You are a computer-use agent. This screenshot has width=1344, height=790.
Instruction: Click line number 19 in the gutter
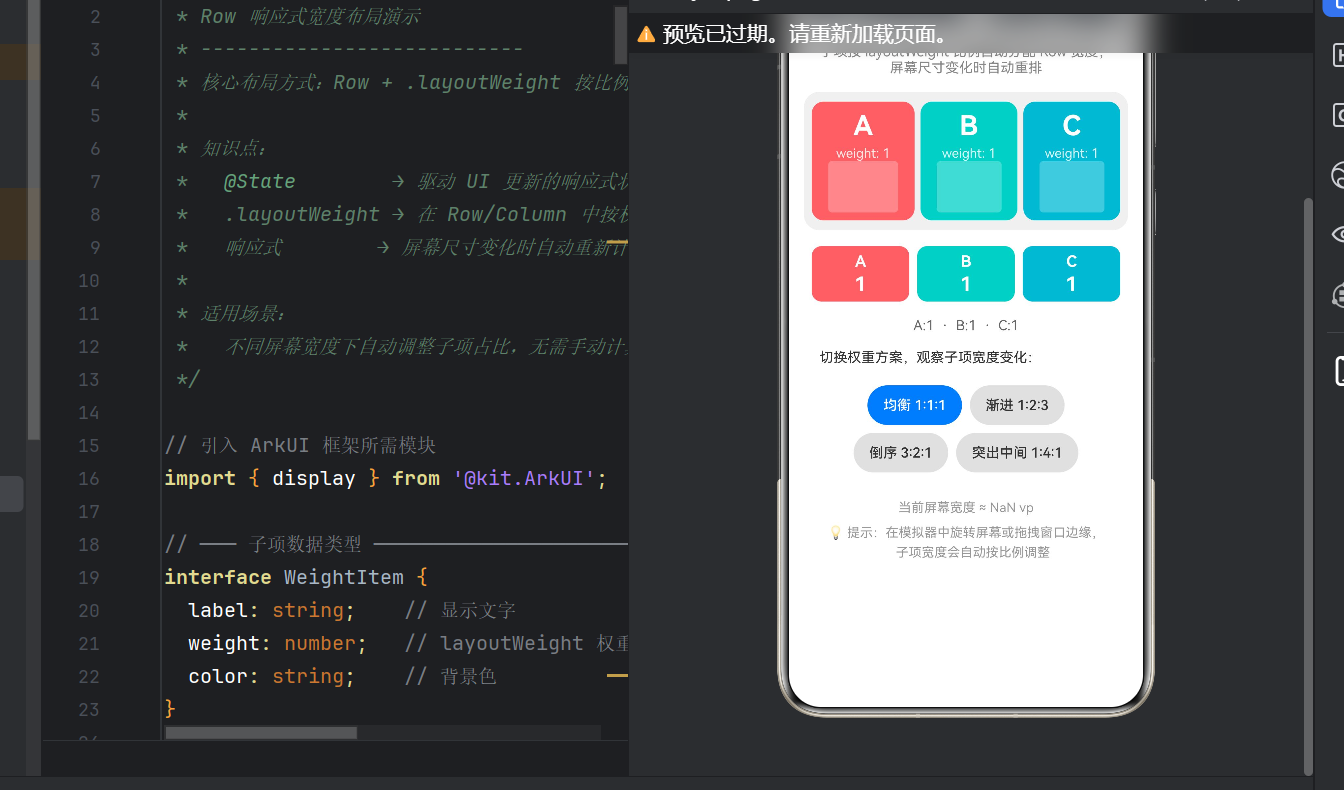tap(89, 577)
